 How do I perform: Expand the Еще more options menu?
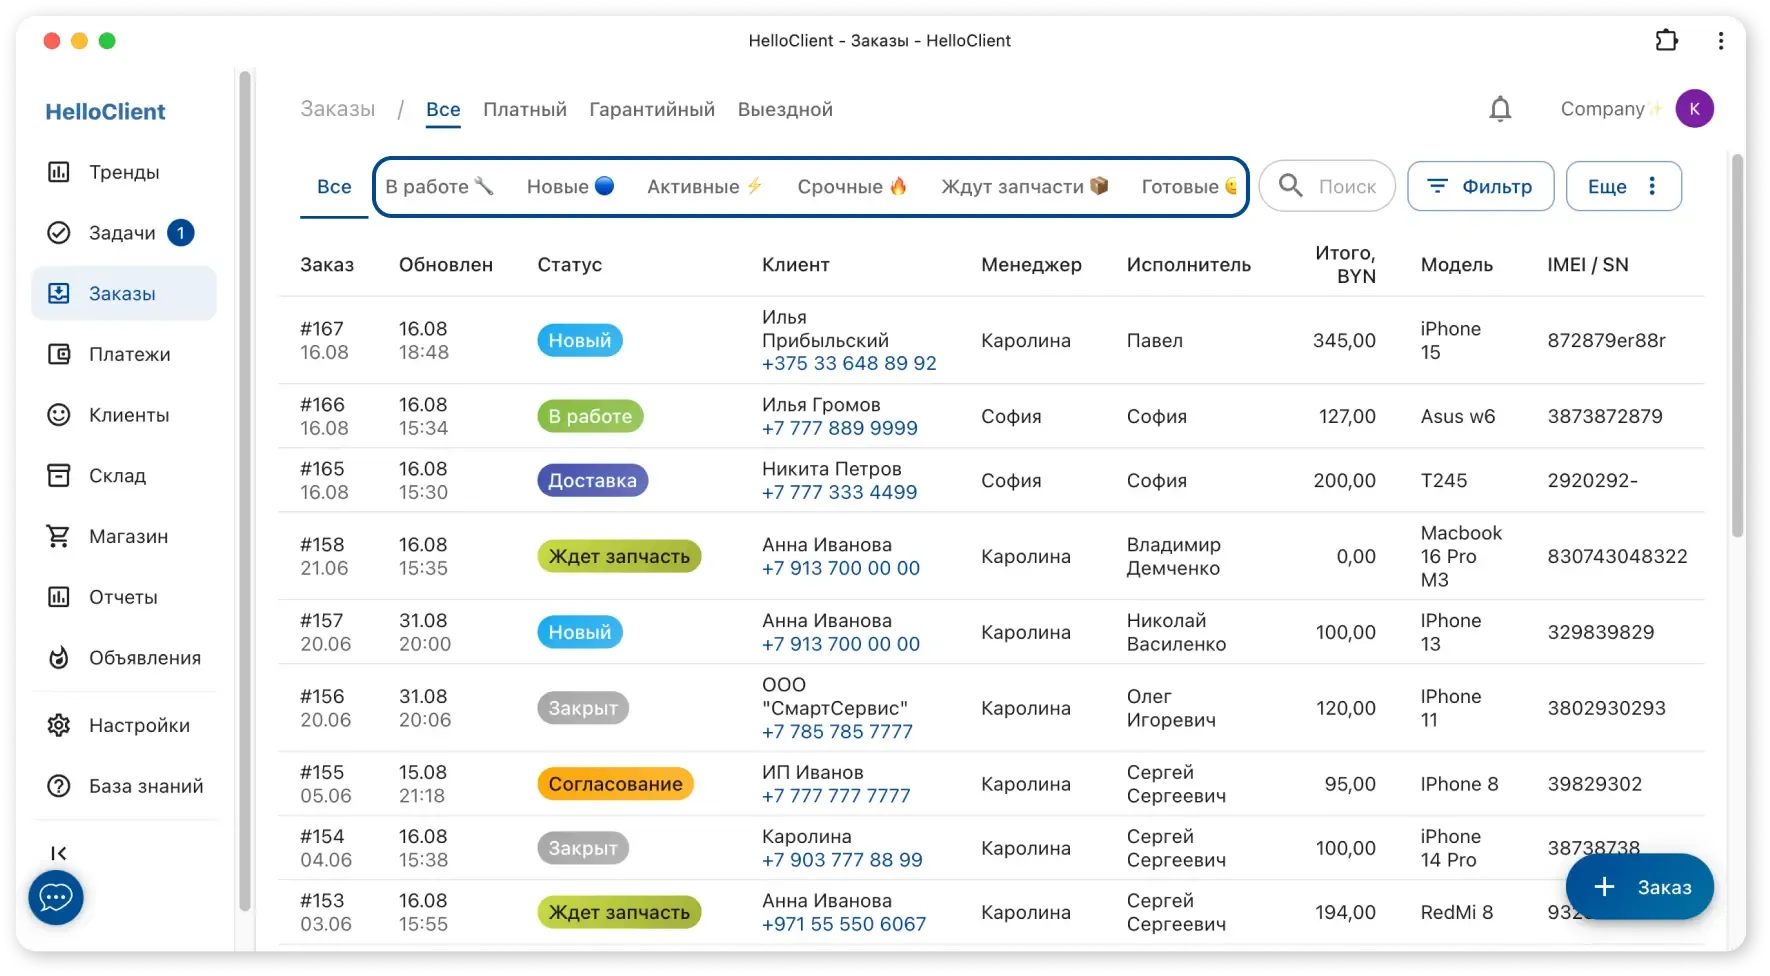pyautogui.click(x=1623, y=186)
